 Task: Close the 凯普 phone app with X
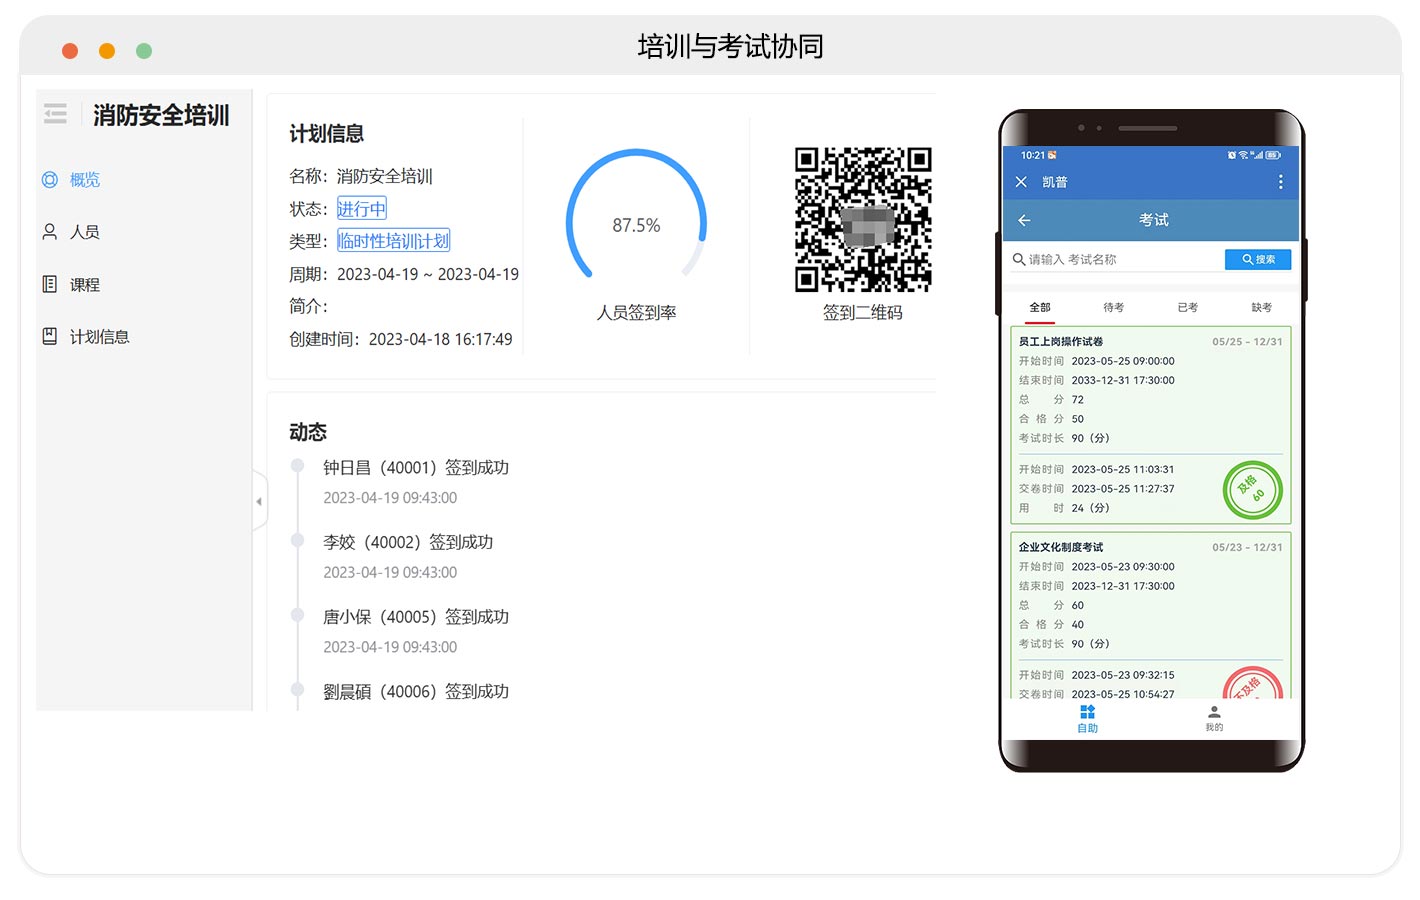pyautogui.click(x=1021, y=182)
